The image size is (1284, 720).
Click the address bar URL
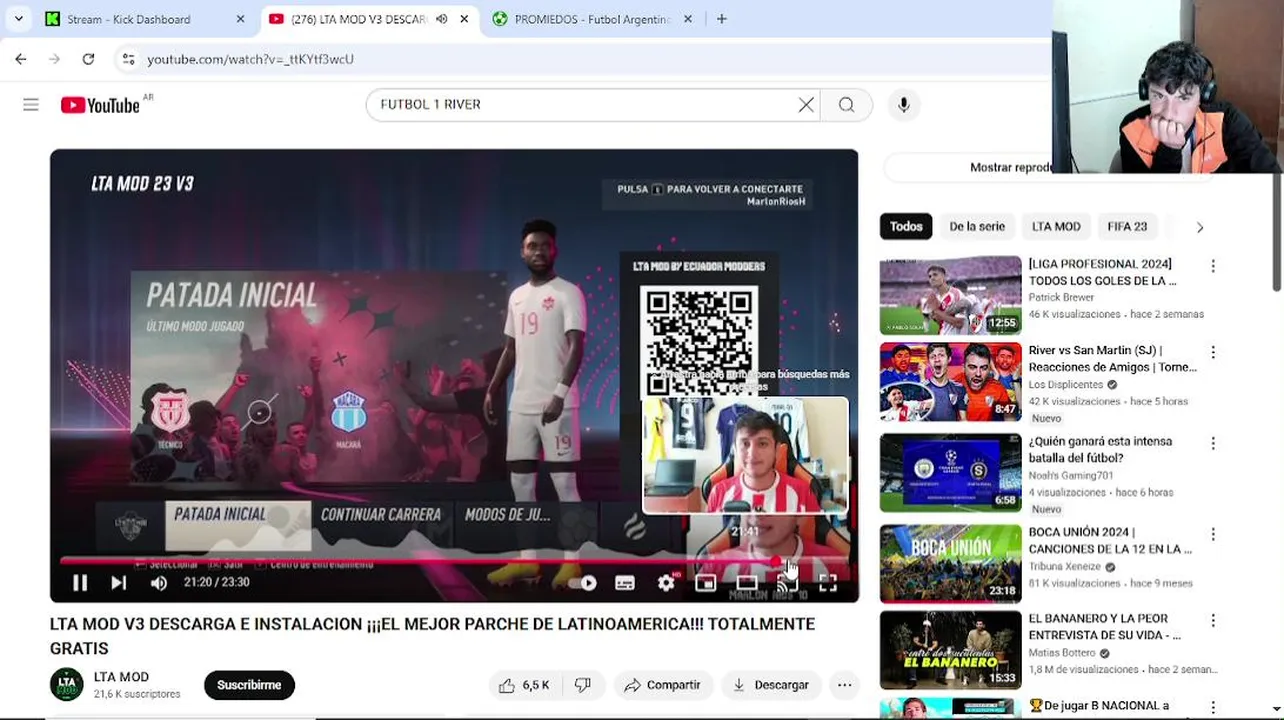point(250,59)
